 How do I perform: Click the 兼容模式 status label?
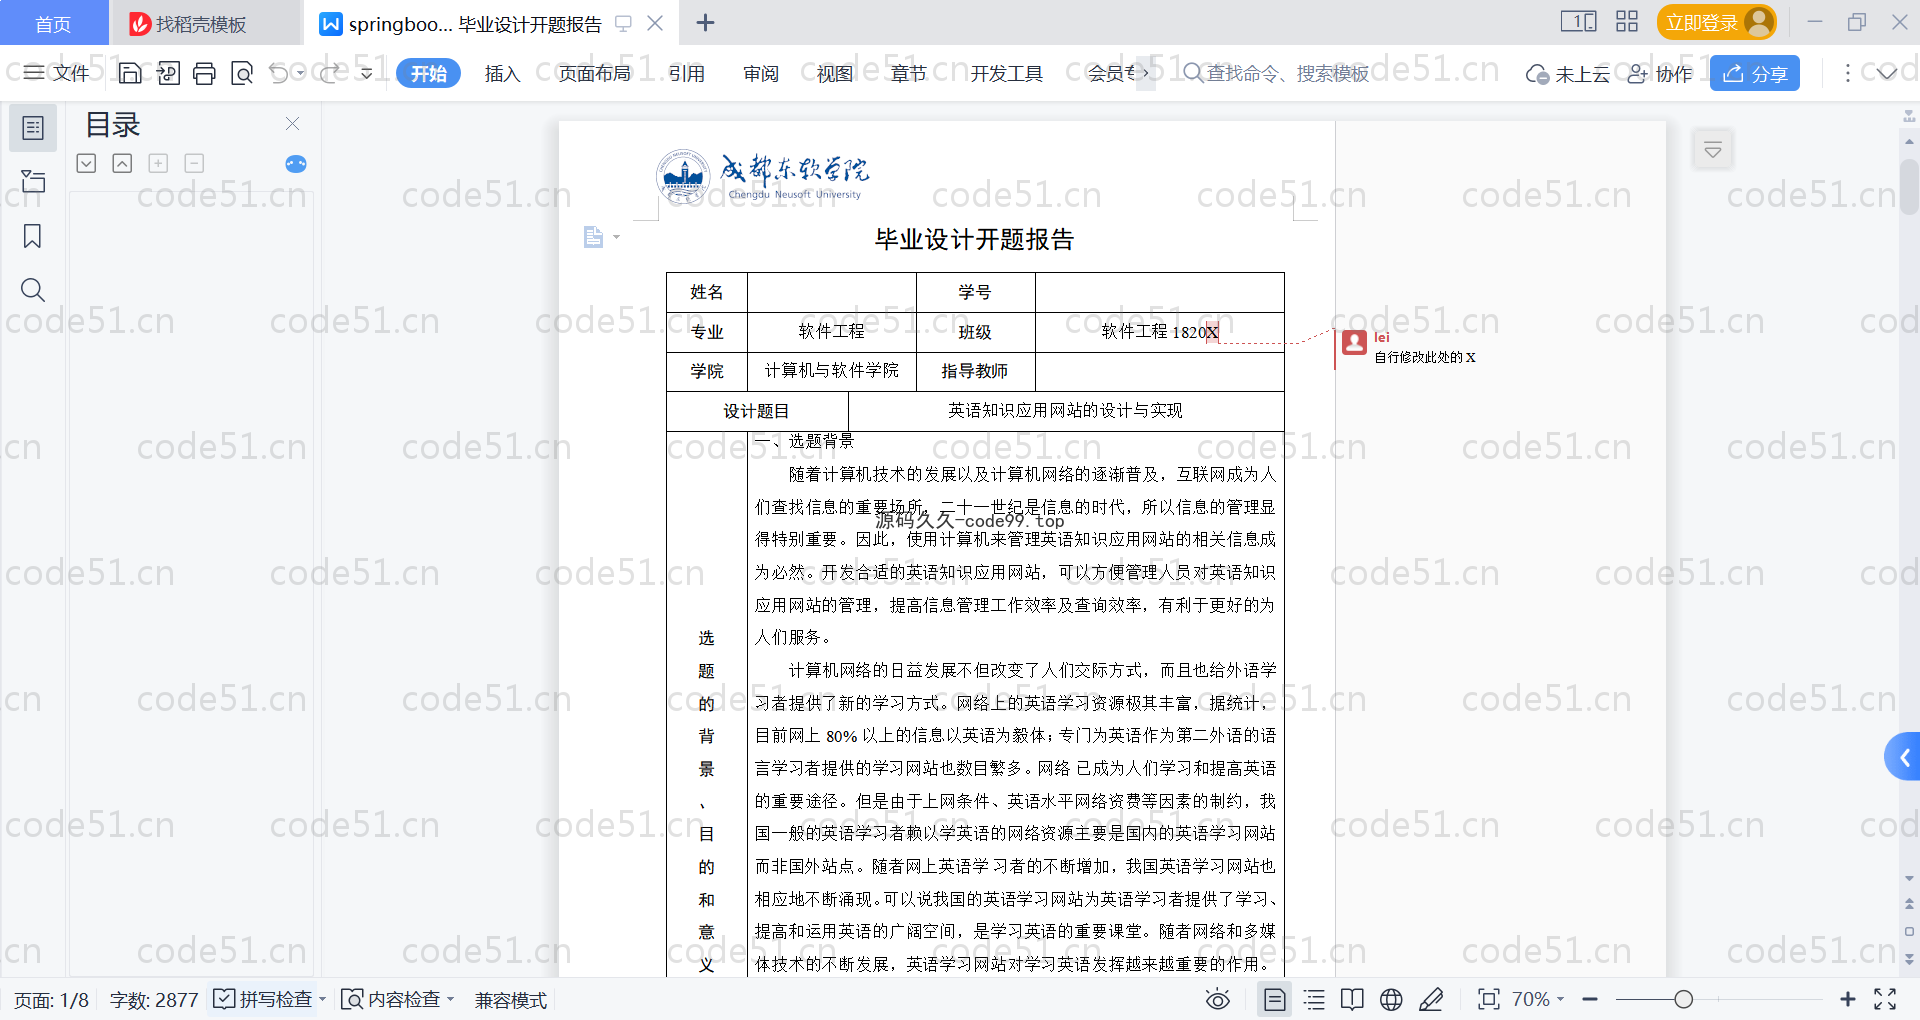[x=511, y=1000]
